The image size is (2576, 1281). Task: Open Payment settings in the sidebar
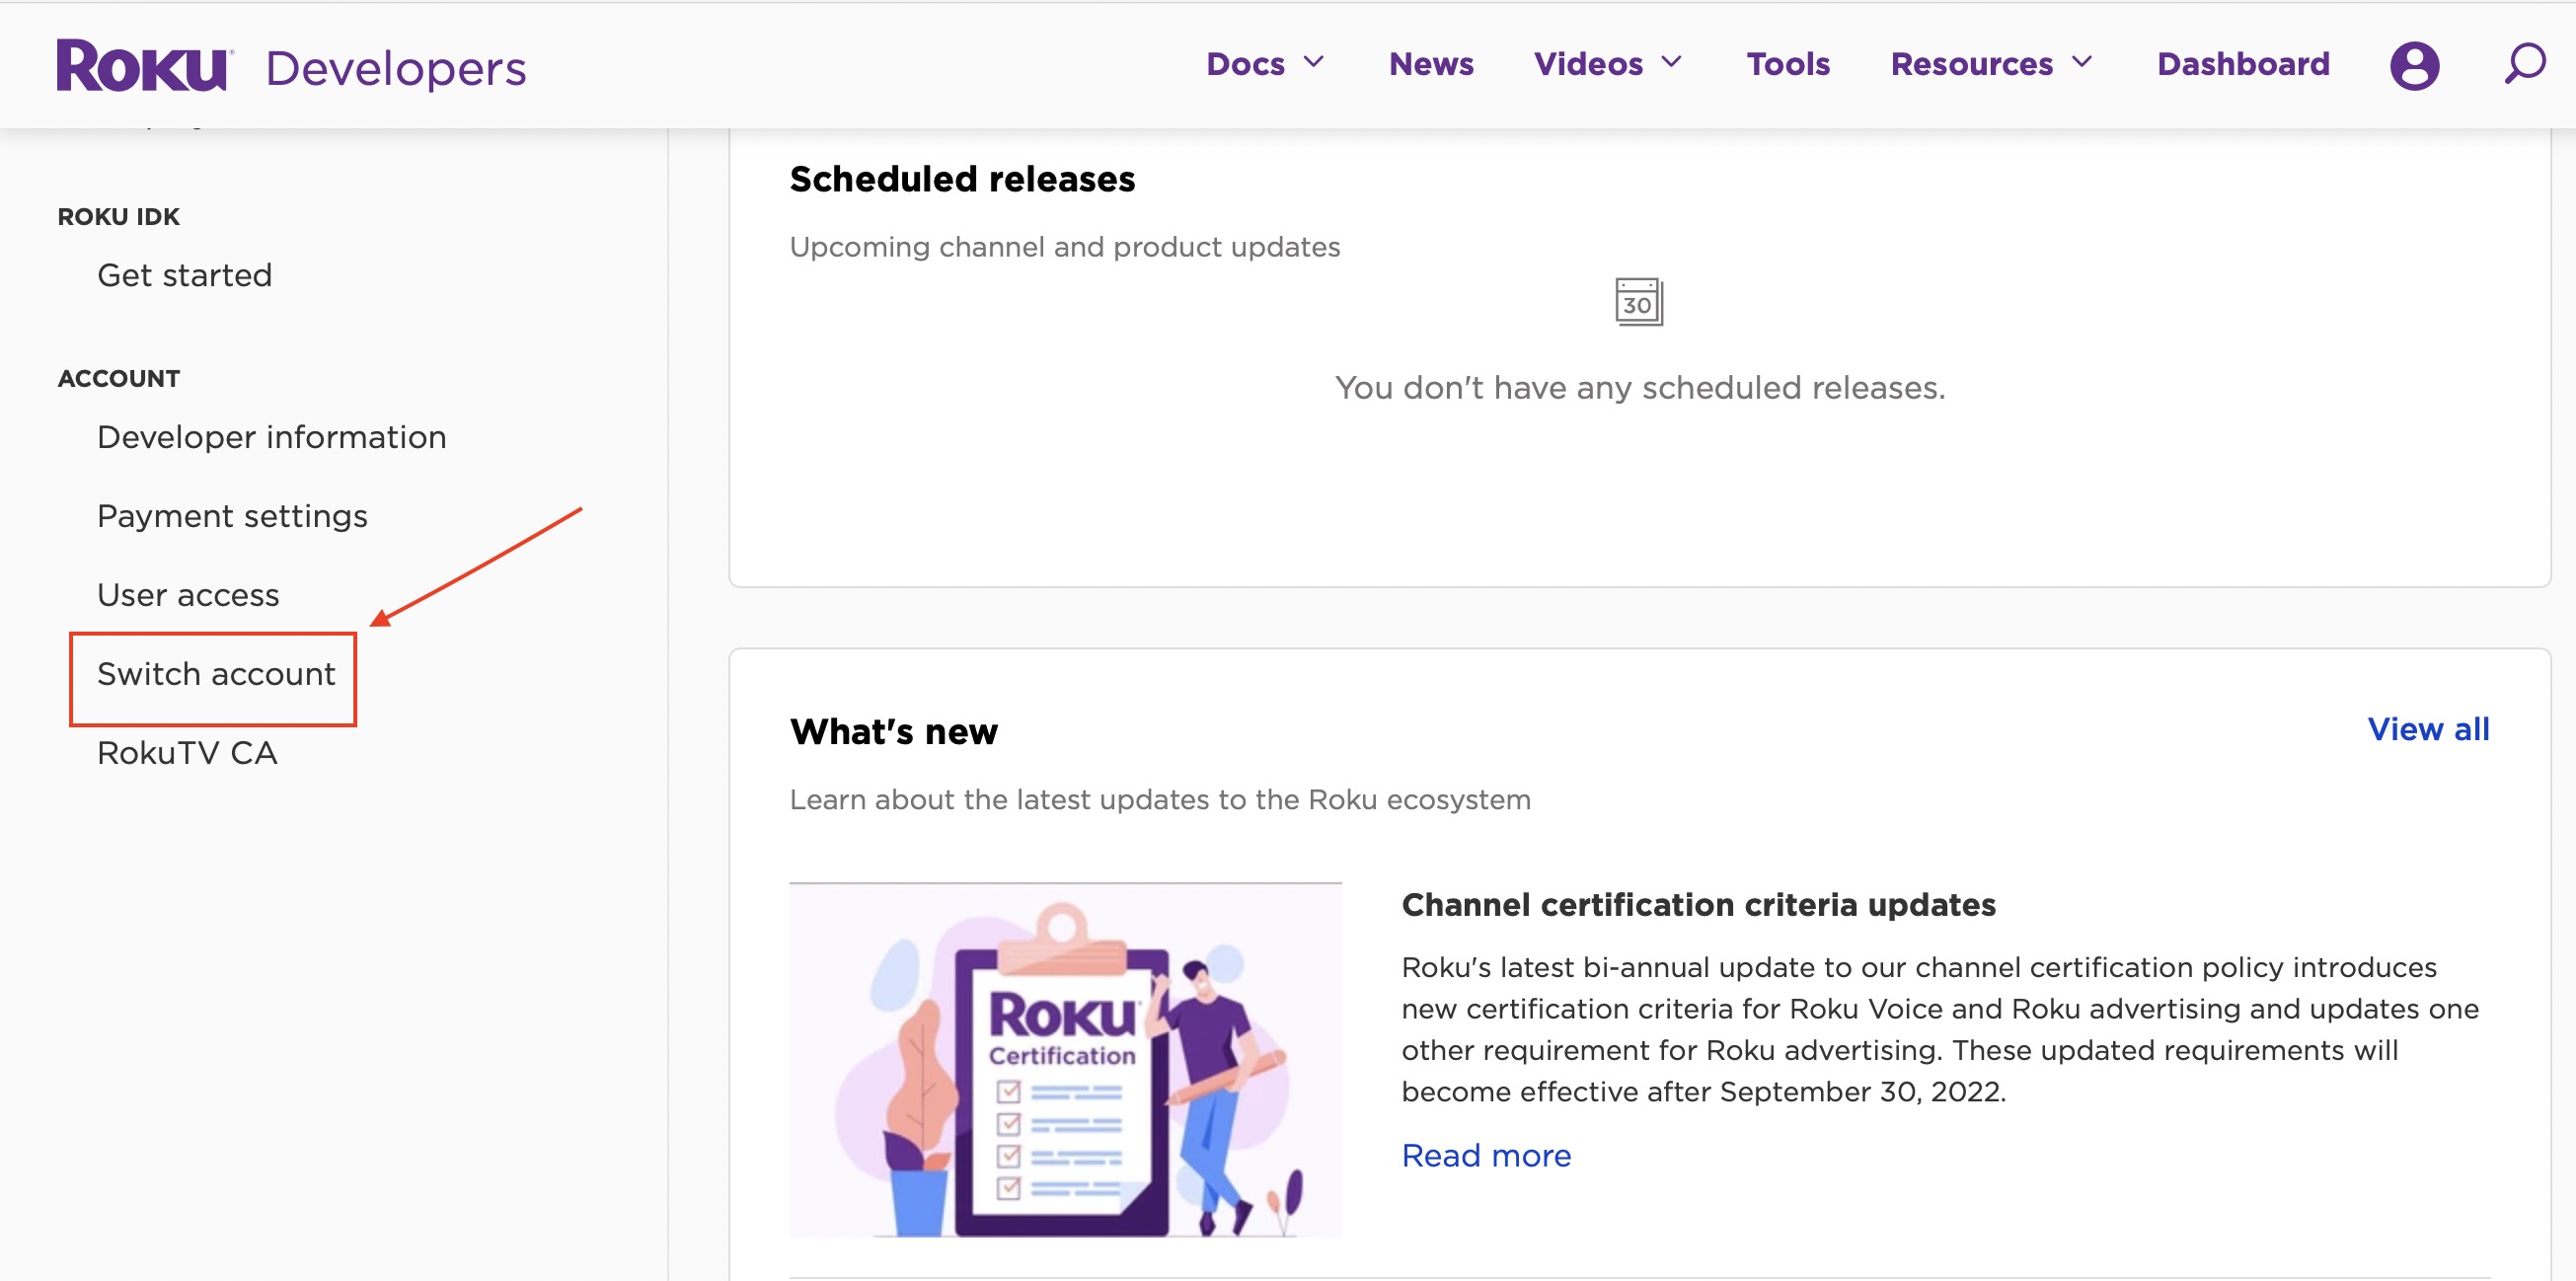232,516
